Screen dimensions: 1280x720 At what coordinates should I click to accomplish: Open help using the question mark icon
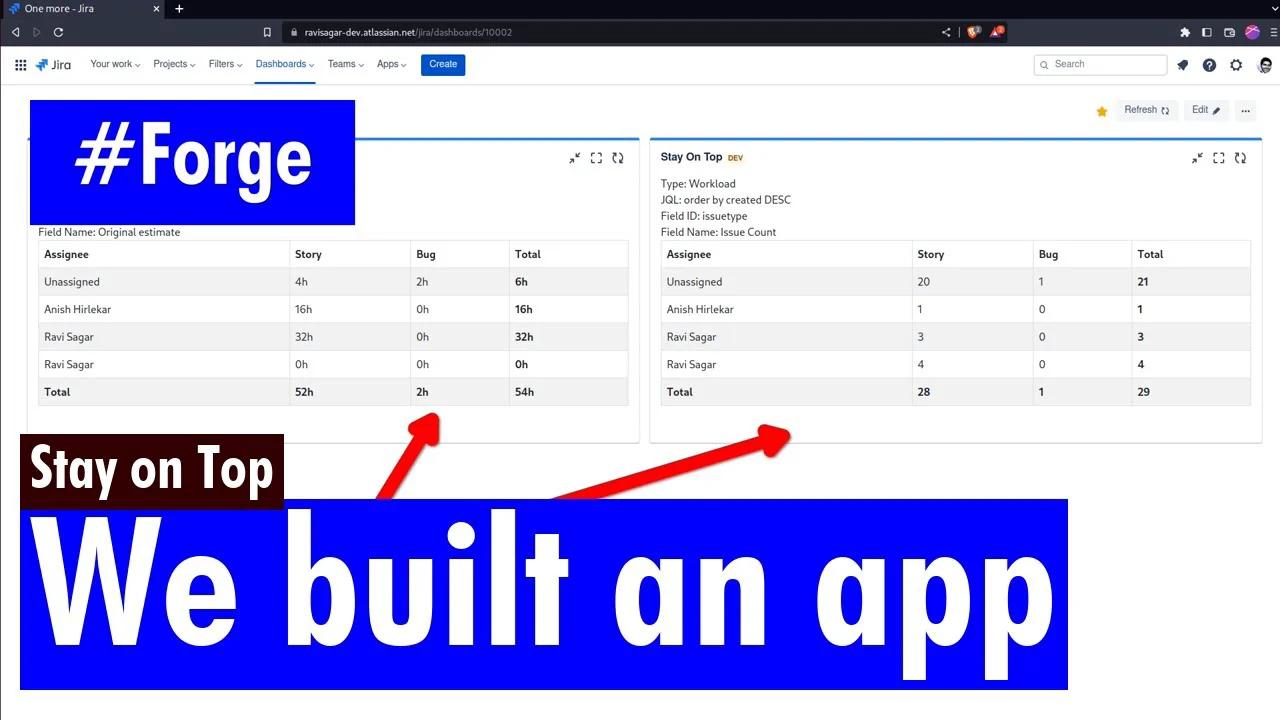pyautogui.click(x=1209, y=65)
